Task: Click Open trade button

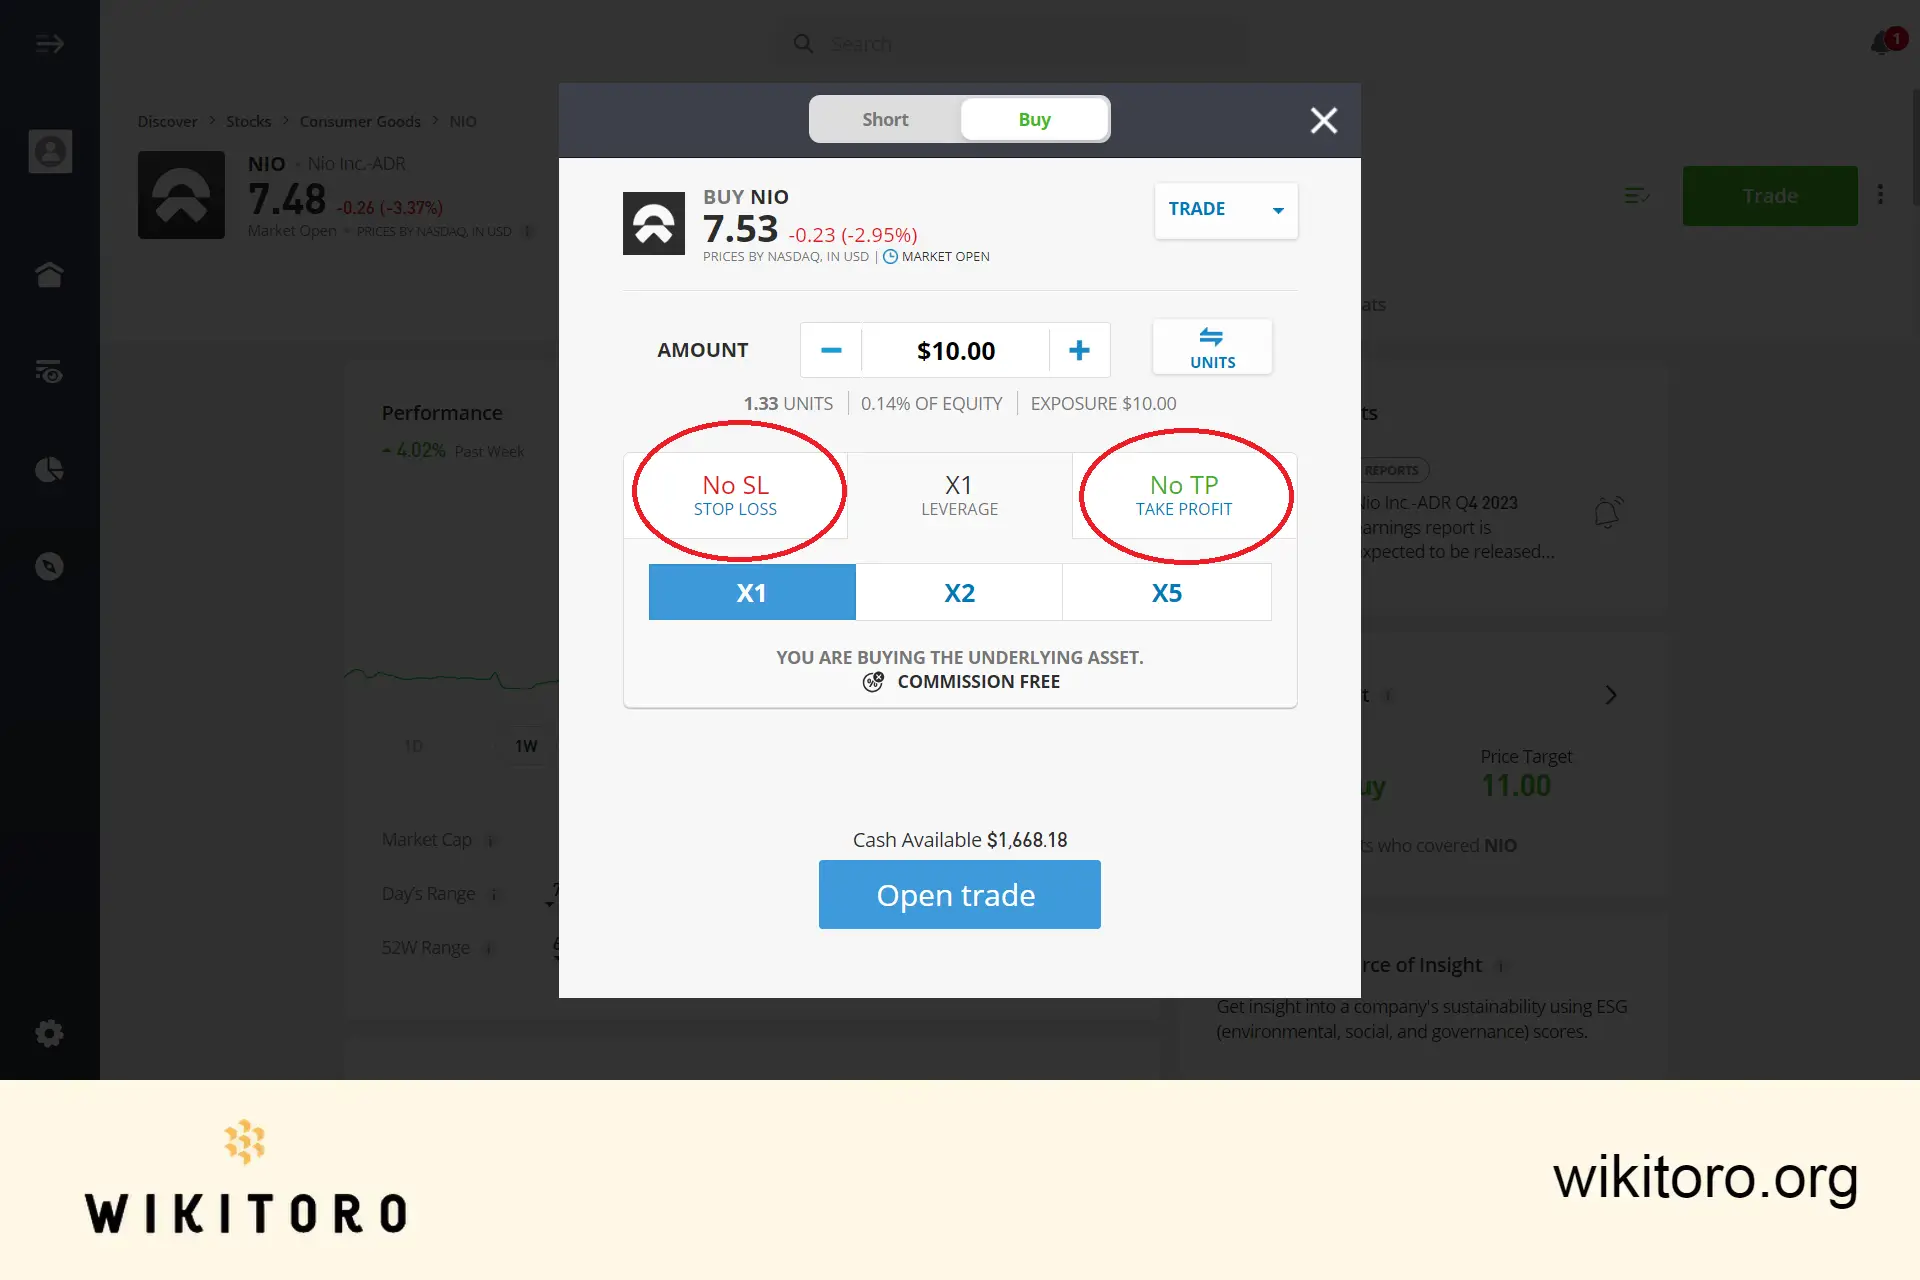Action: [x=960, y=894]
